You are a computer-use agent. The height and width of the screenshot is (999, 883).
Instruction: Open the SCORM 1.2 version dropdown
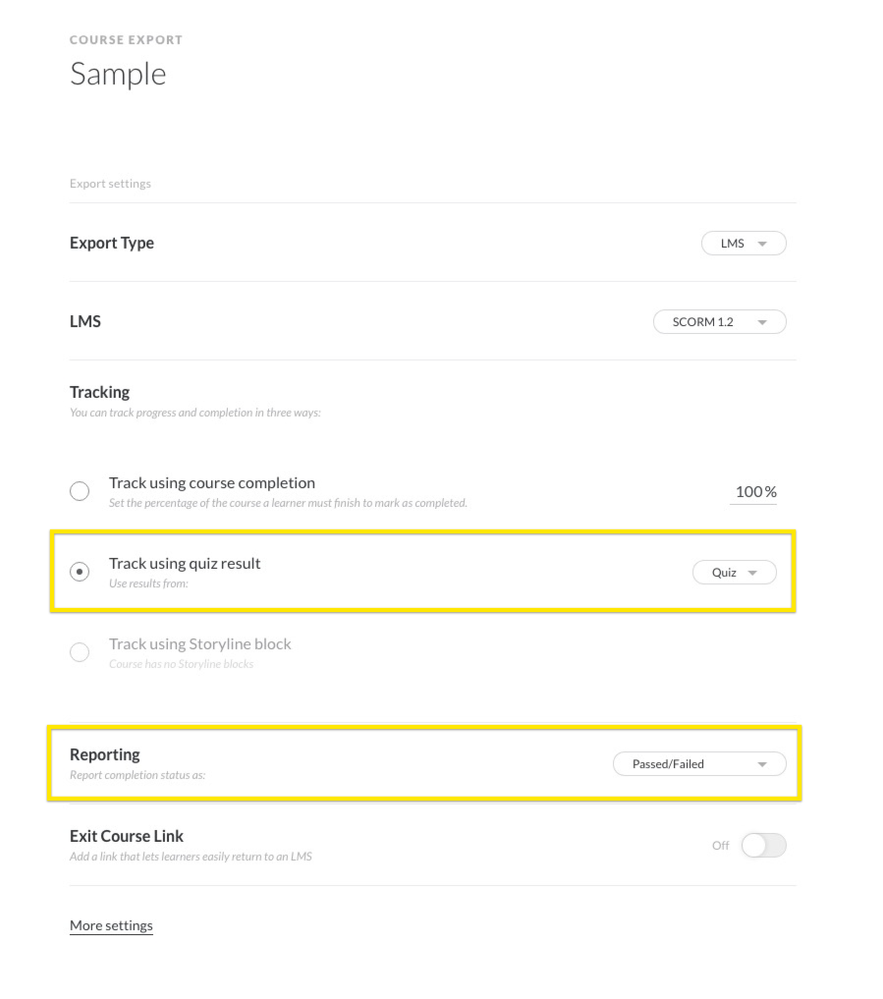(x=719, y=322)
